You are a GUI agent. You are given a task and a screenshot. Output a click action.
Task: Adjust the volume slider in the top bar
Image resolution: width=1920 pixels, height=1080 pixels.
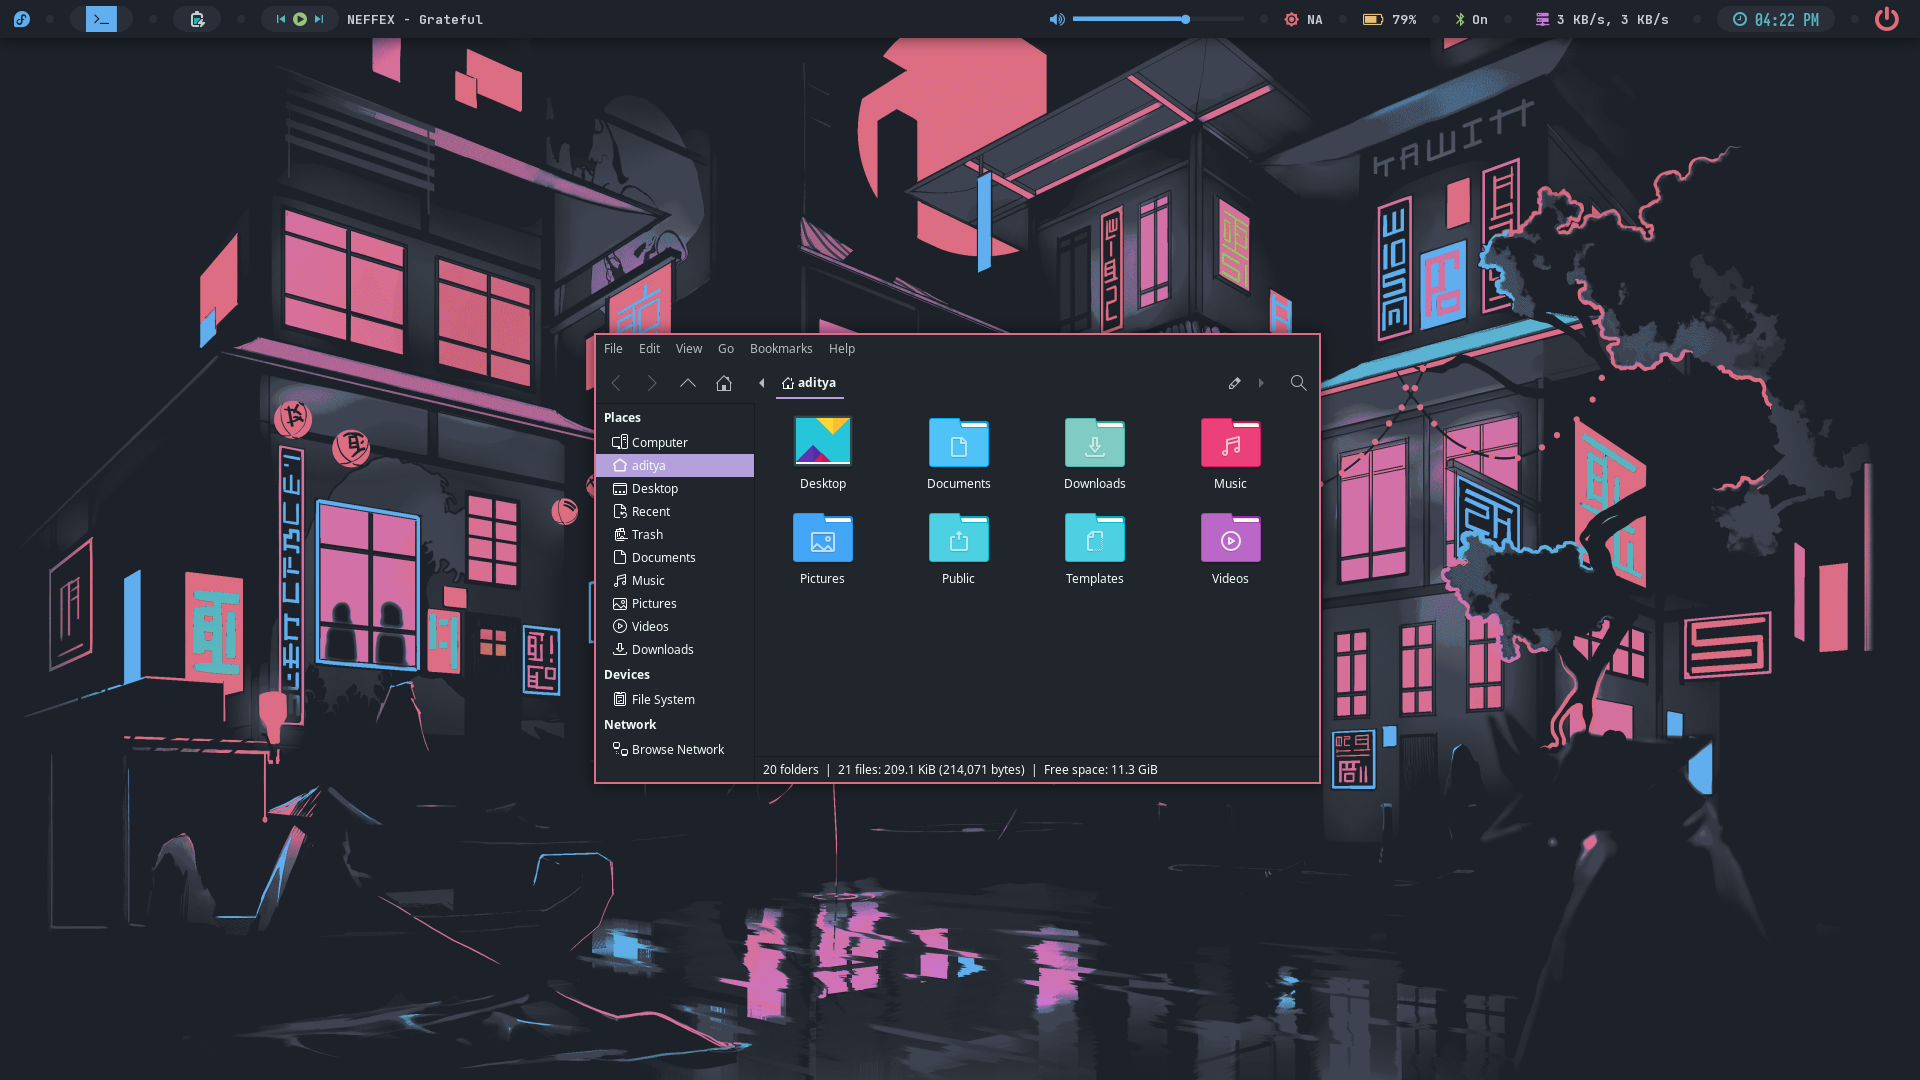point(1159,19)
